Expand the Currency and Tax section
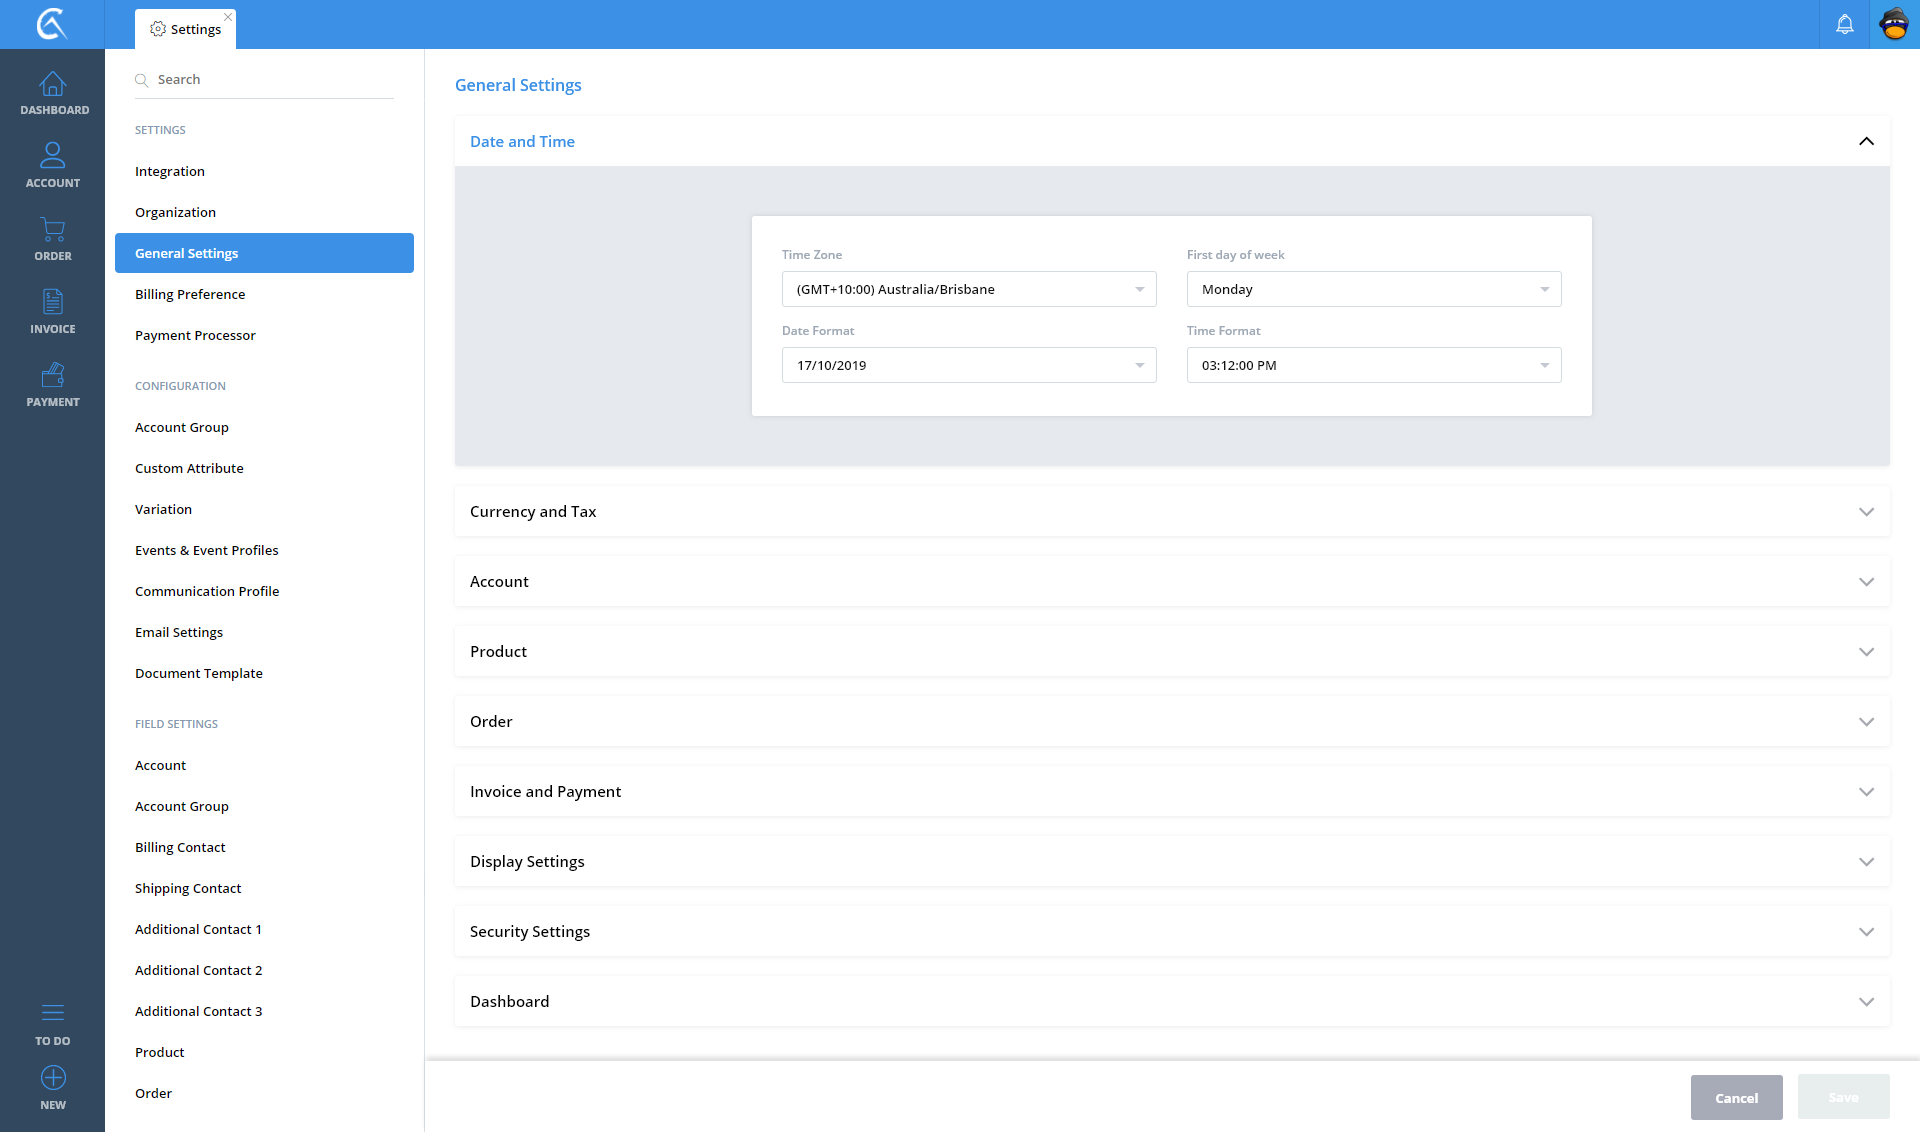This screenshot has height=1132, width=1920. click(1171, 511)
